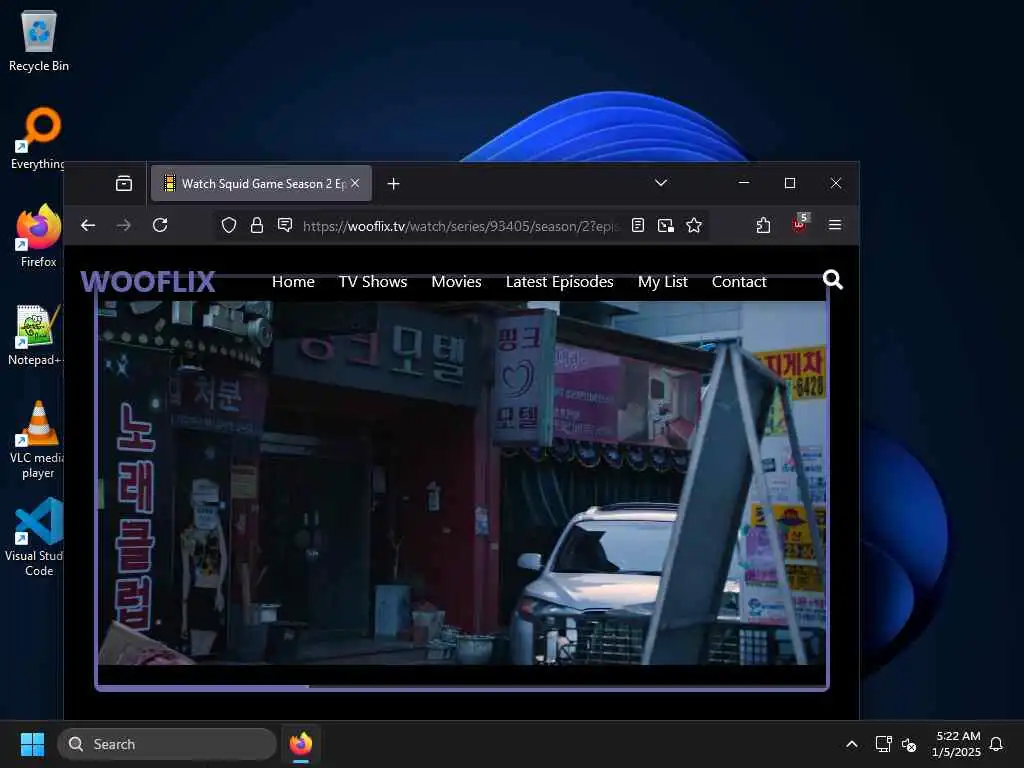Open the Windows Start menu
The width and height of the screenshot is (1024, 768).
point(33,744)
